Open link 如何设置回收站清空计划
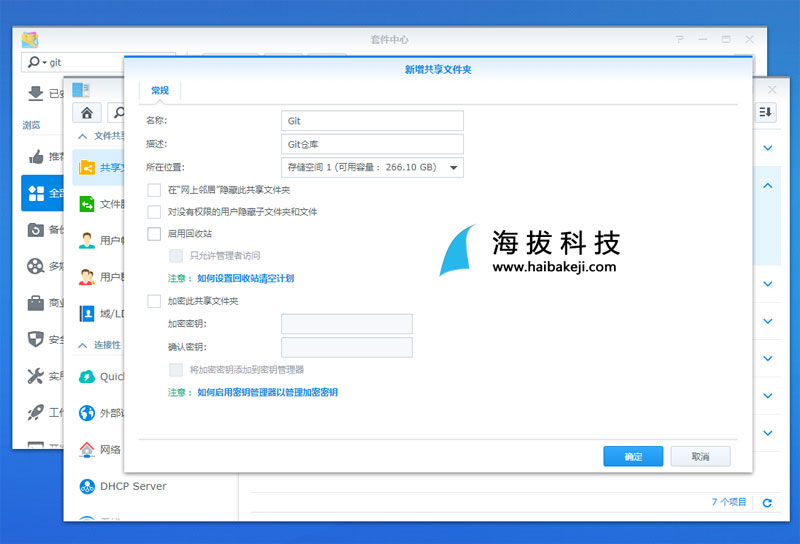This screenshot has height=544, width=800. pos(245,278)
